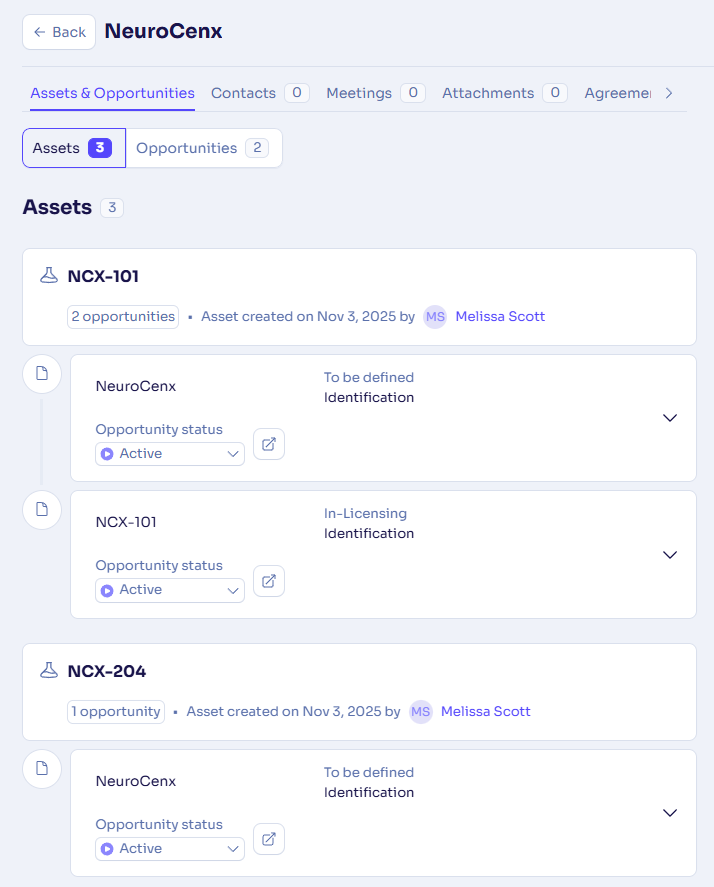Image resolution: width=714 pixels, height=887 pixels.
Task: Switch to the Opportunities toggle view
Action: click(x=203, y=148)
